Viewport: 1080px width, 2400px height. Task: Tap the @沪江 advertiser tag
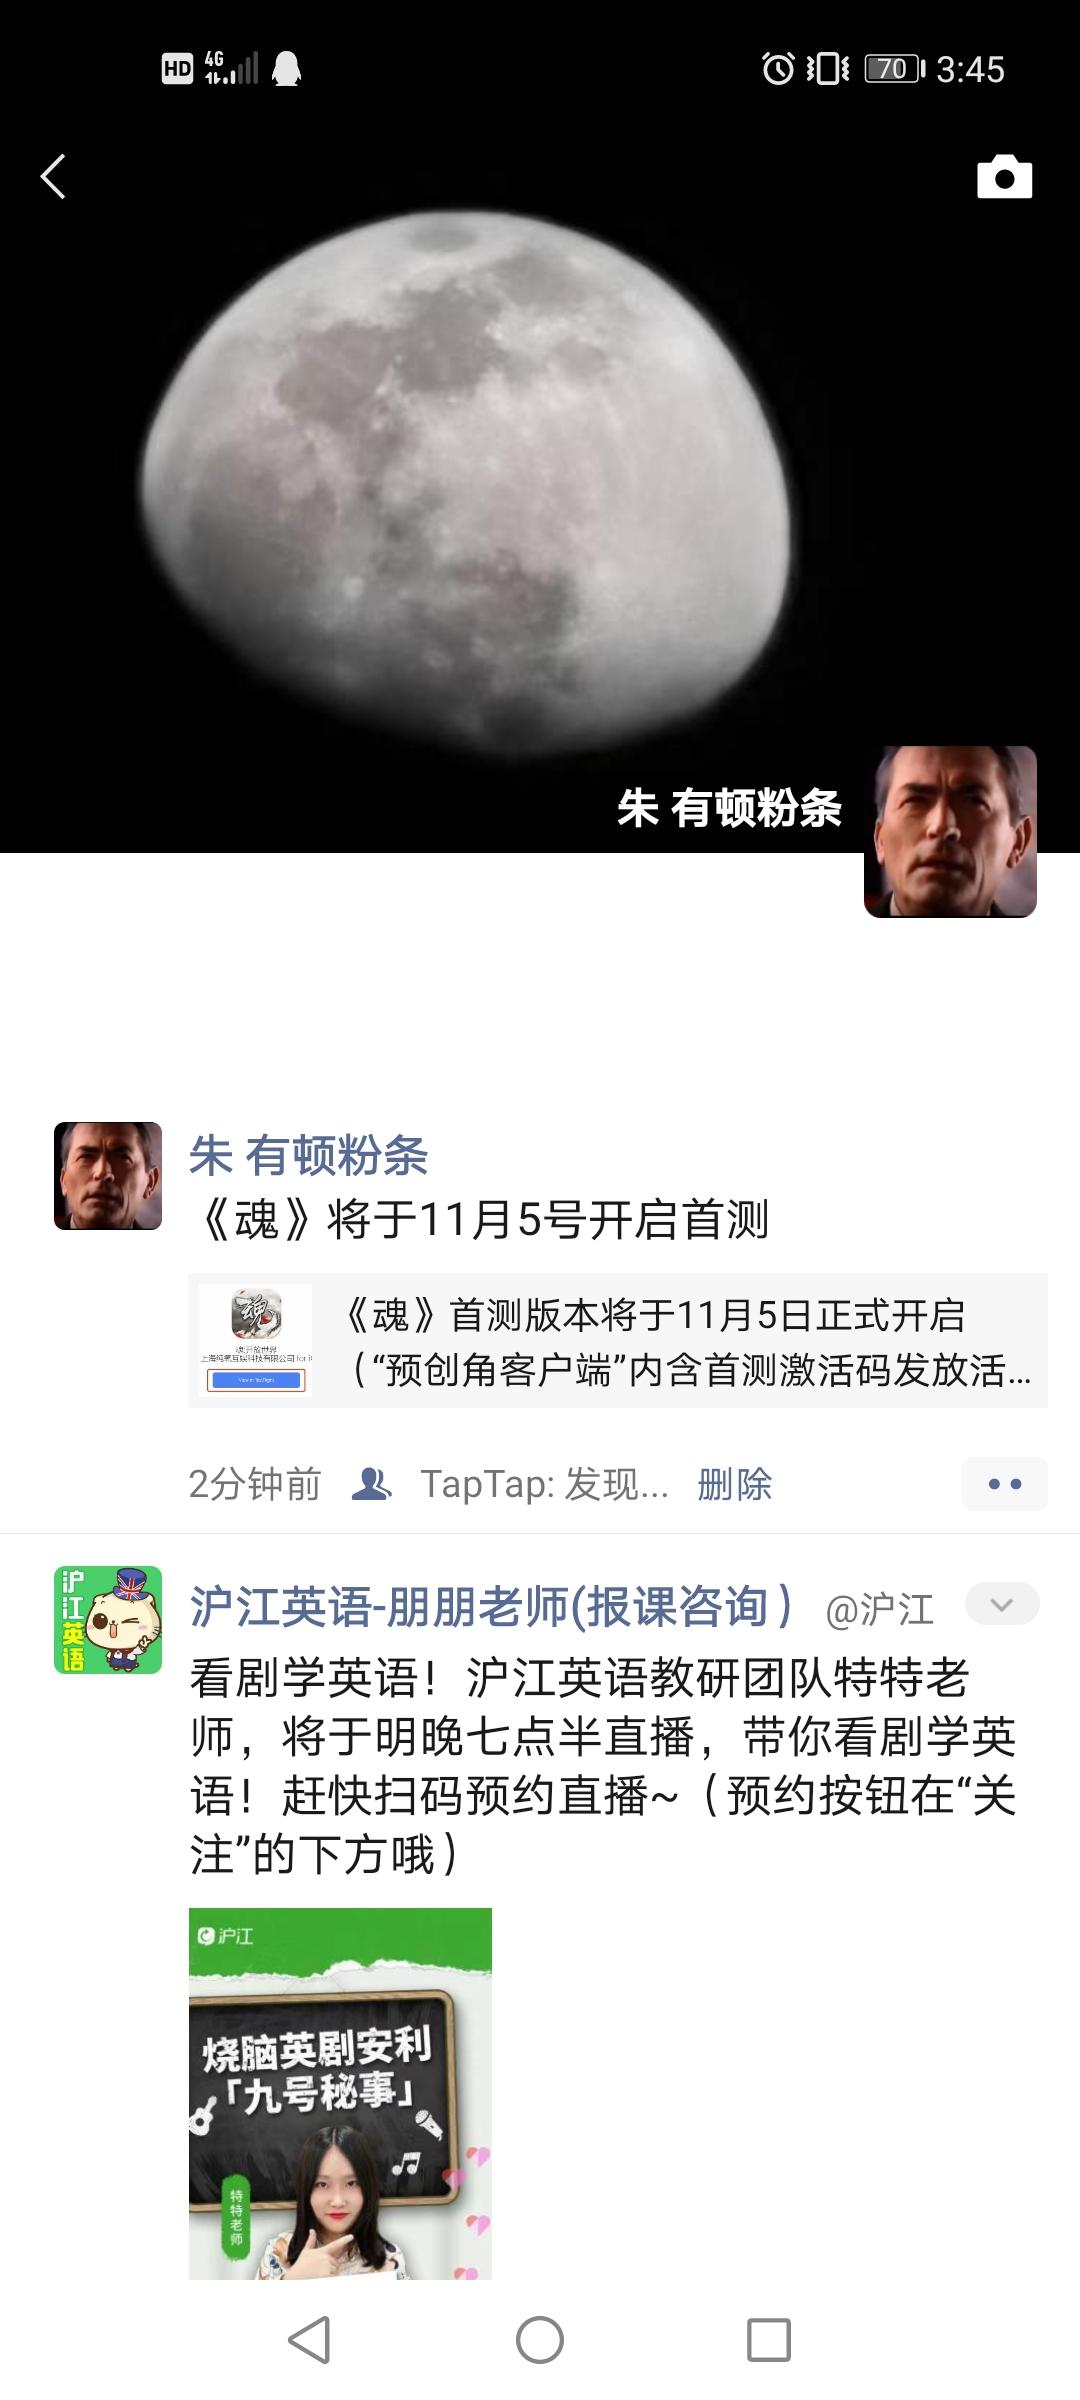tap(879, 1610)
